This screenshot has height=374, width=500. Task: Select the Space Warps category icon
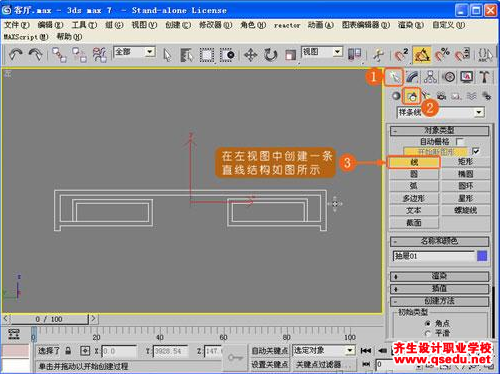click(x=471, y=96)
